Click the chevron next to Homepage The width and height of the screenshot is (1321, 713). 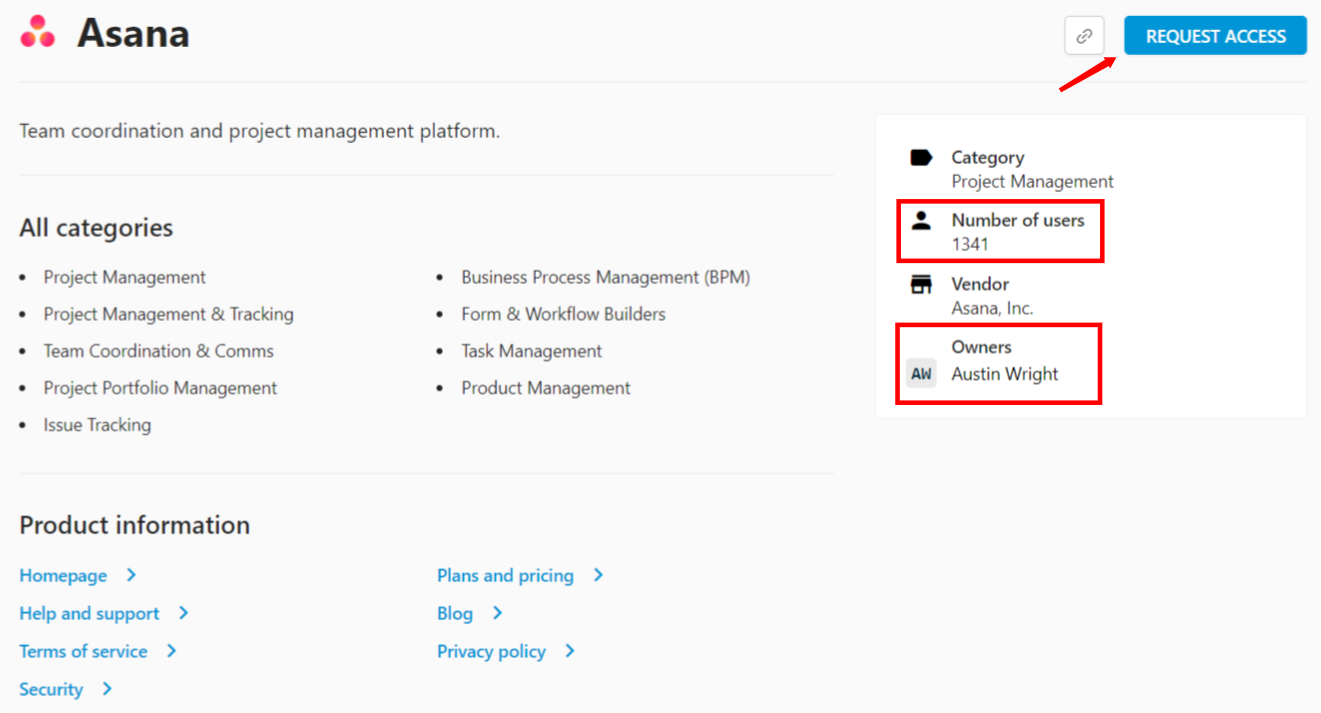coord(131,575)
